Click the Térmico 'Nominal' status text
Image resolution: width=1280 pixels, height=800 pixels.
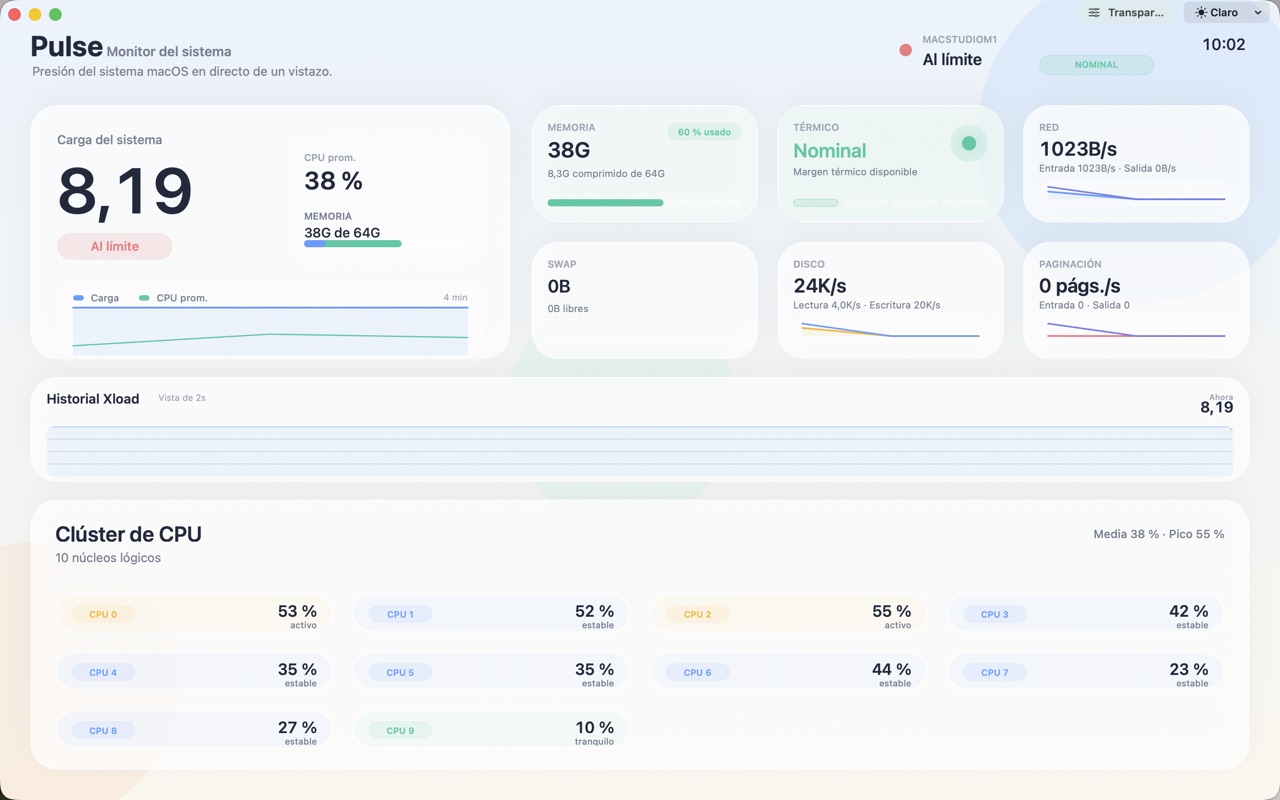(829, 151)
